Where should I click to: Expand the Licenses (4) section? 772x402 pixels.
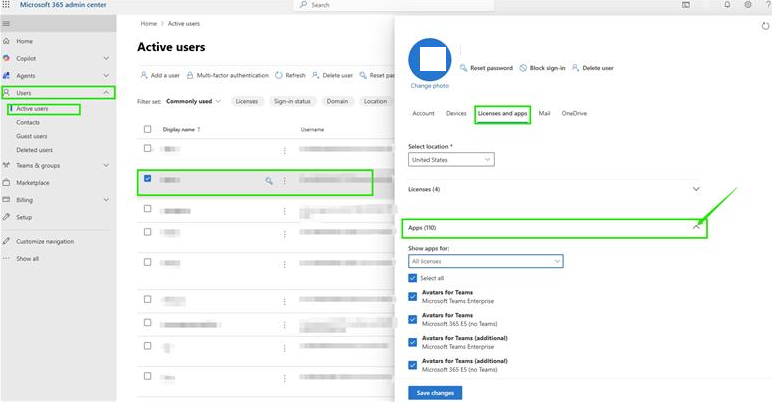pos(696,189)
